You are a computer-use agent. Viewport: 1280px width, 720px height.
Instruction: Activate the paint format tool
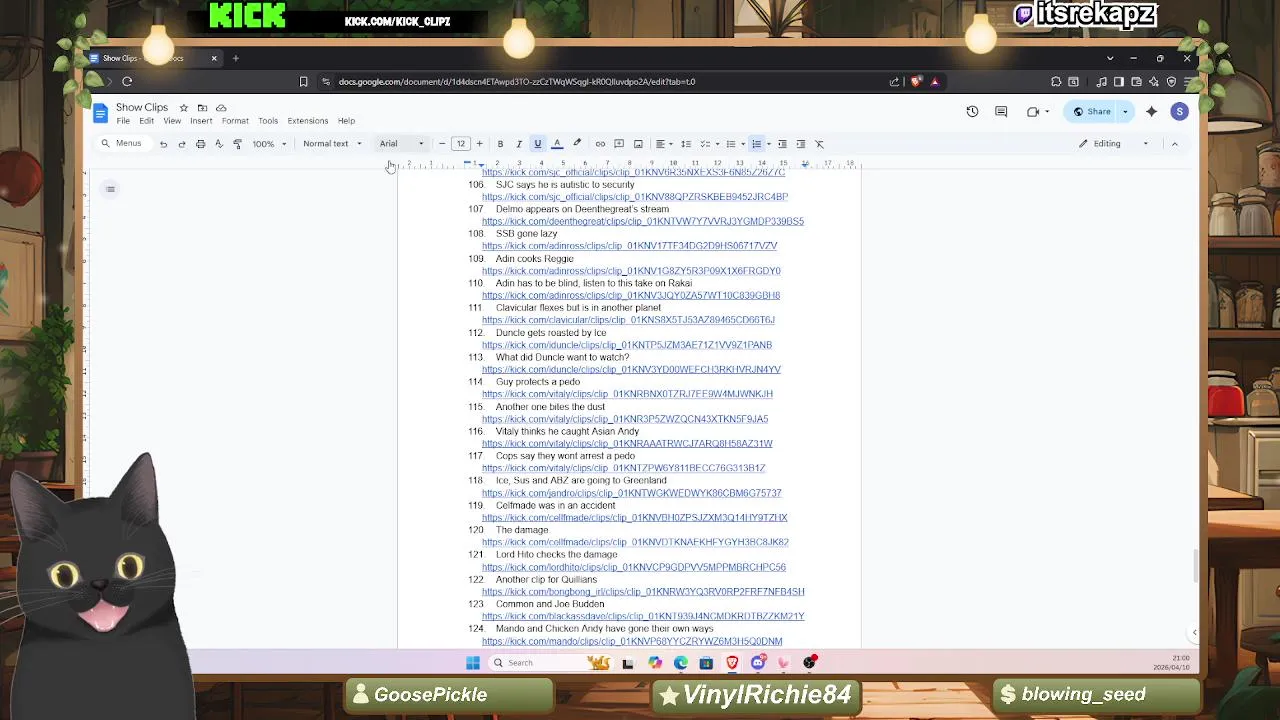coord(237,144)
